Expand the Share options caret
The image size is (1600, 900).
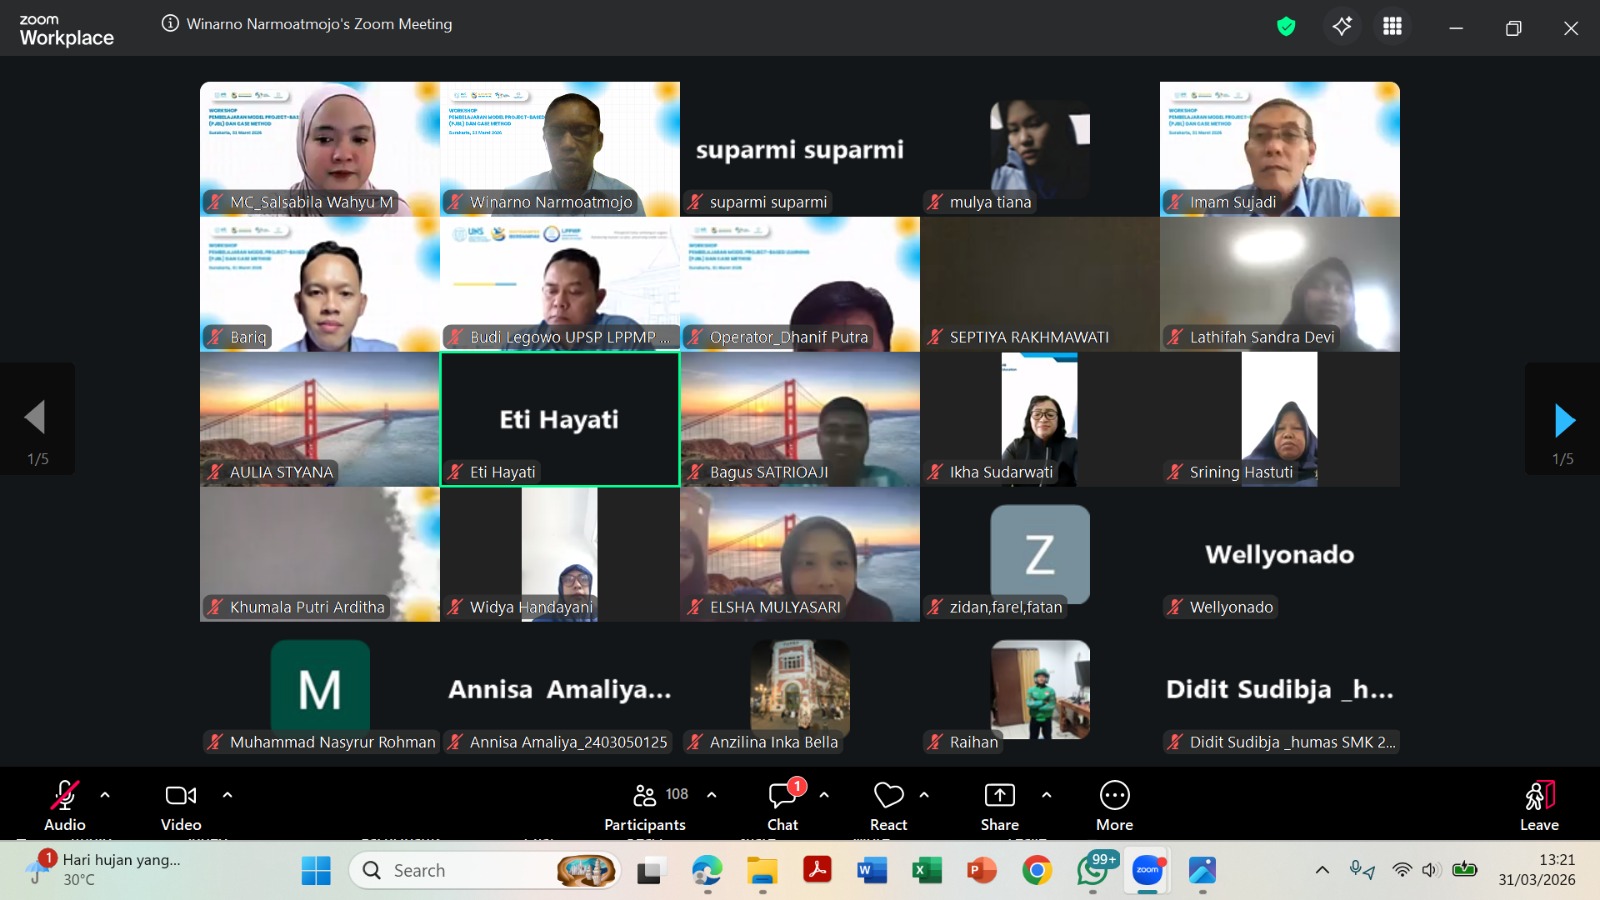tap(1046, 795)
